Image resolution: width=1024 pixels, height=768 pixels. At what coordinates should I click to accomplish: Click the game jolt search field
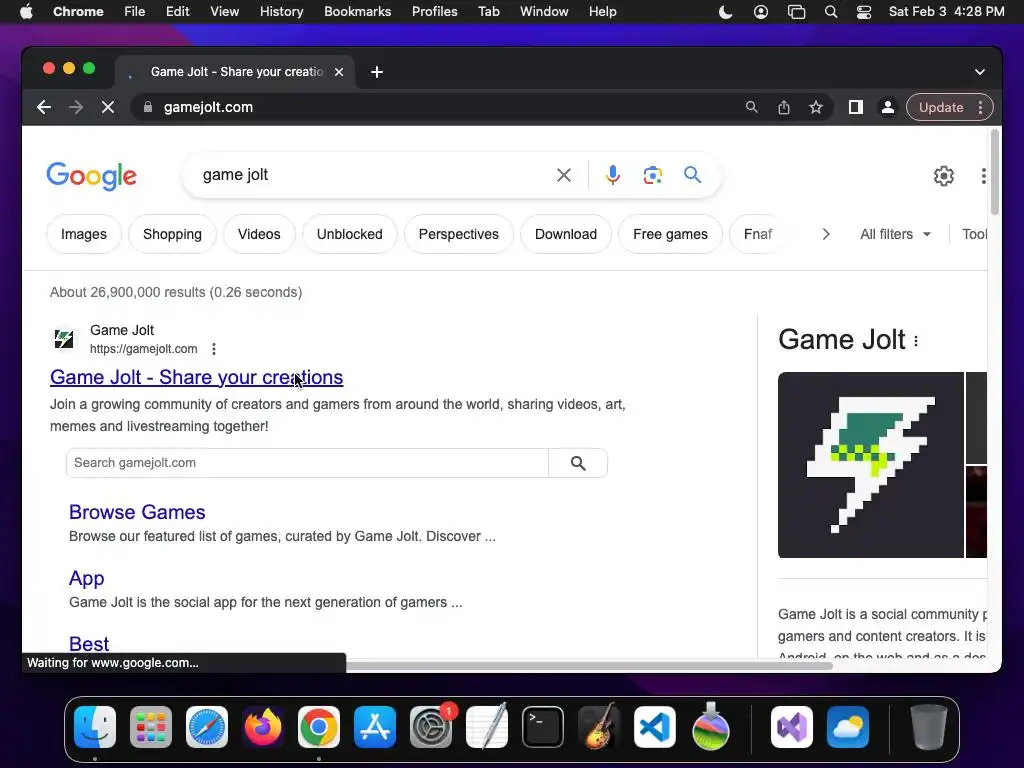click(372, 175)
